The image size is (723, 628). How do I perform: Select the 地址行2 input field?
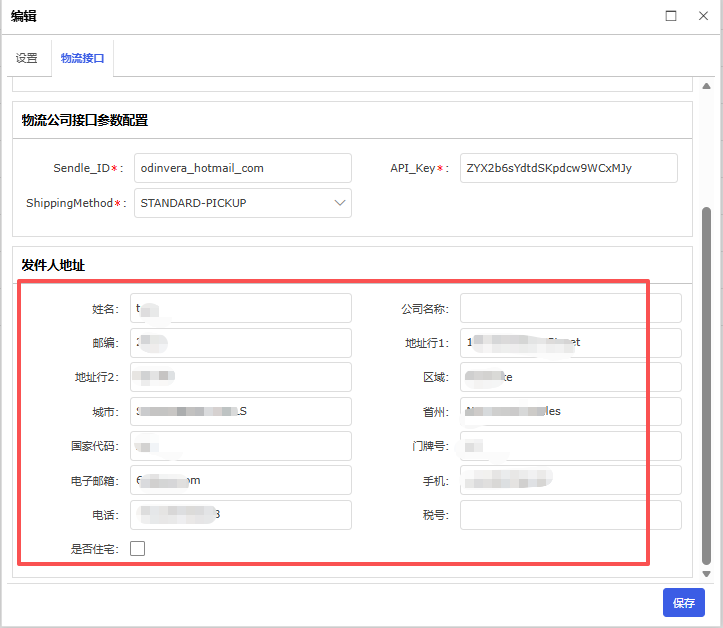pos(242,377)
